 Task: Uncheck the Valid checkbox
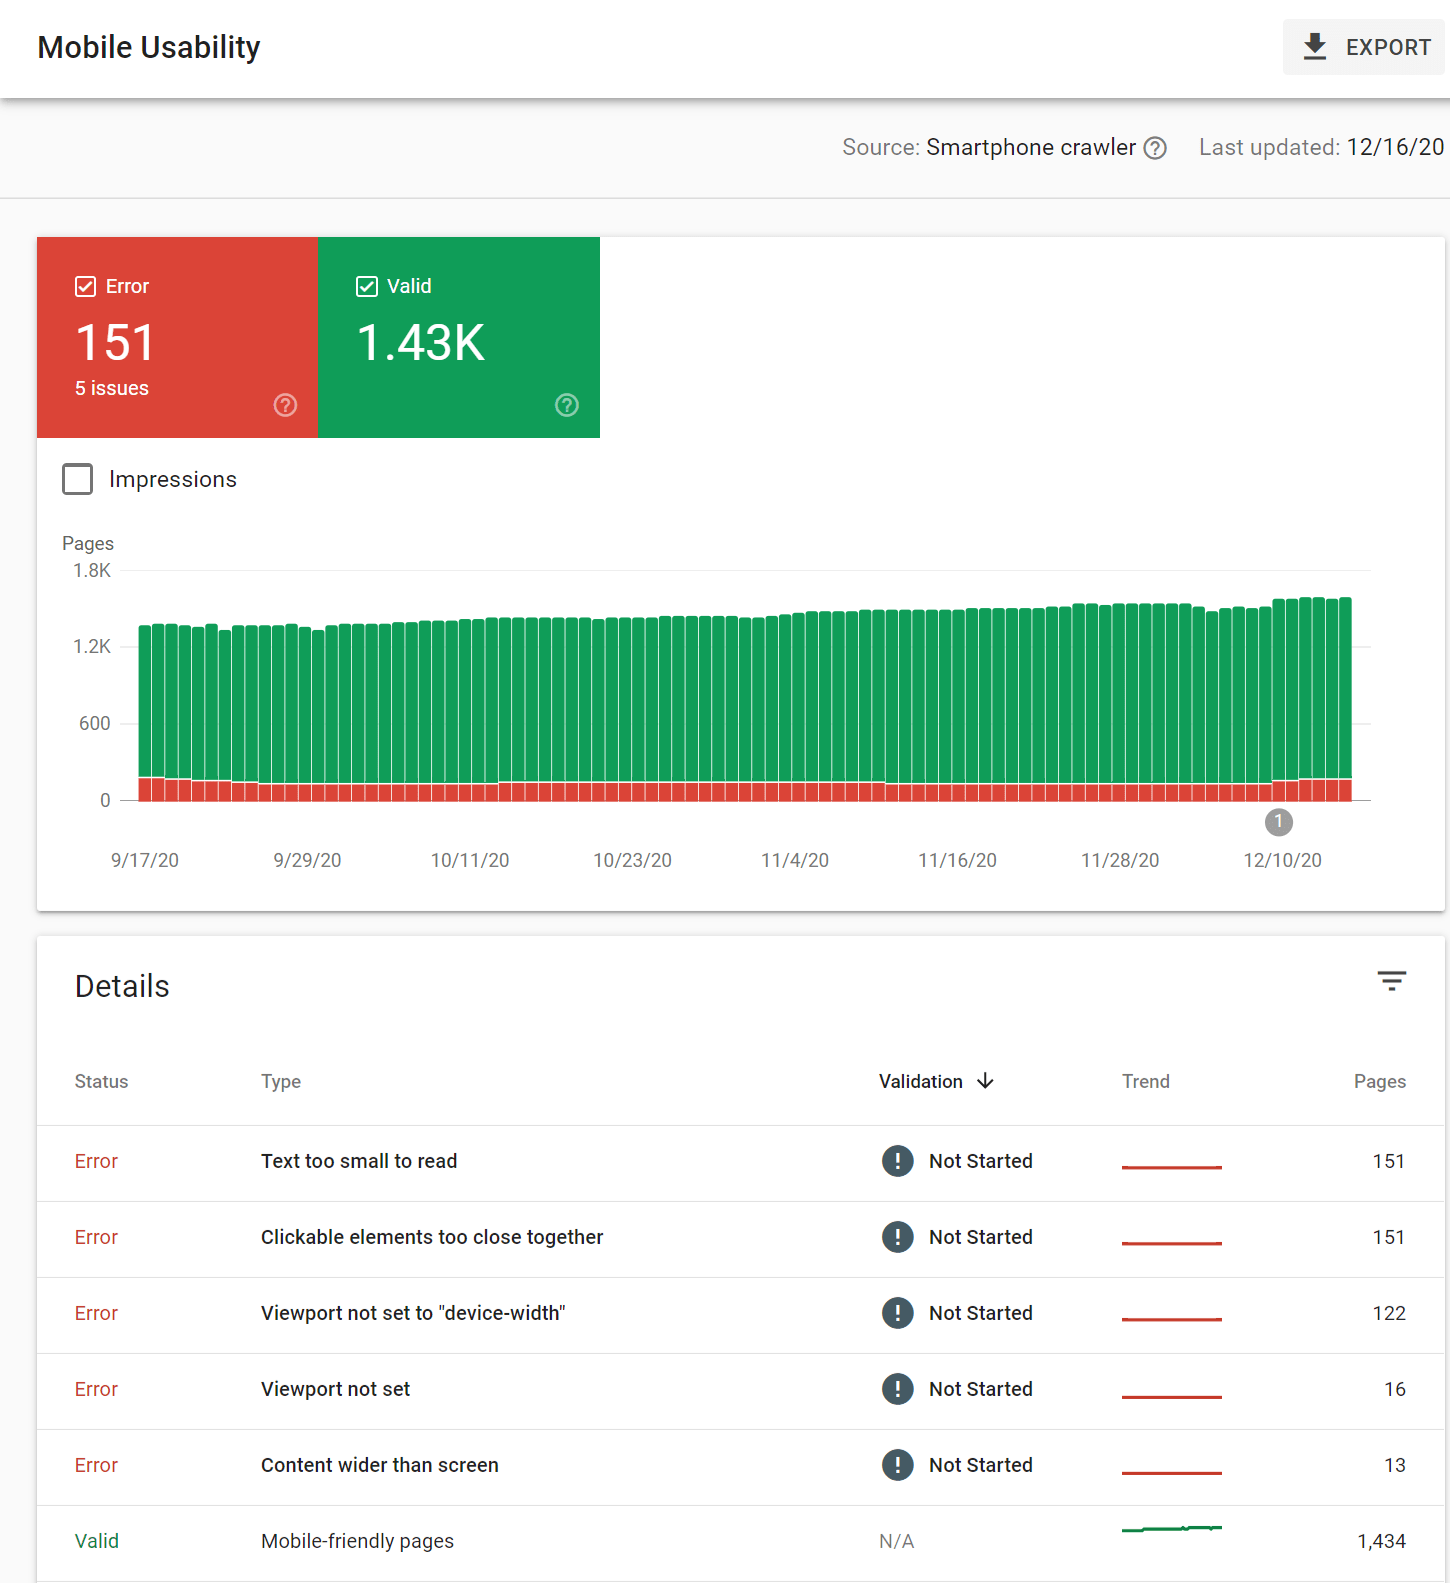[367, 287]
